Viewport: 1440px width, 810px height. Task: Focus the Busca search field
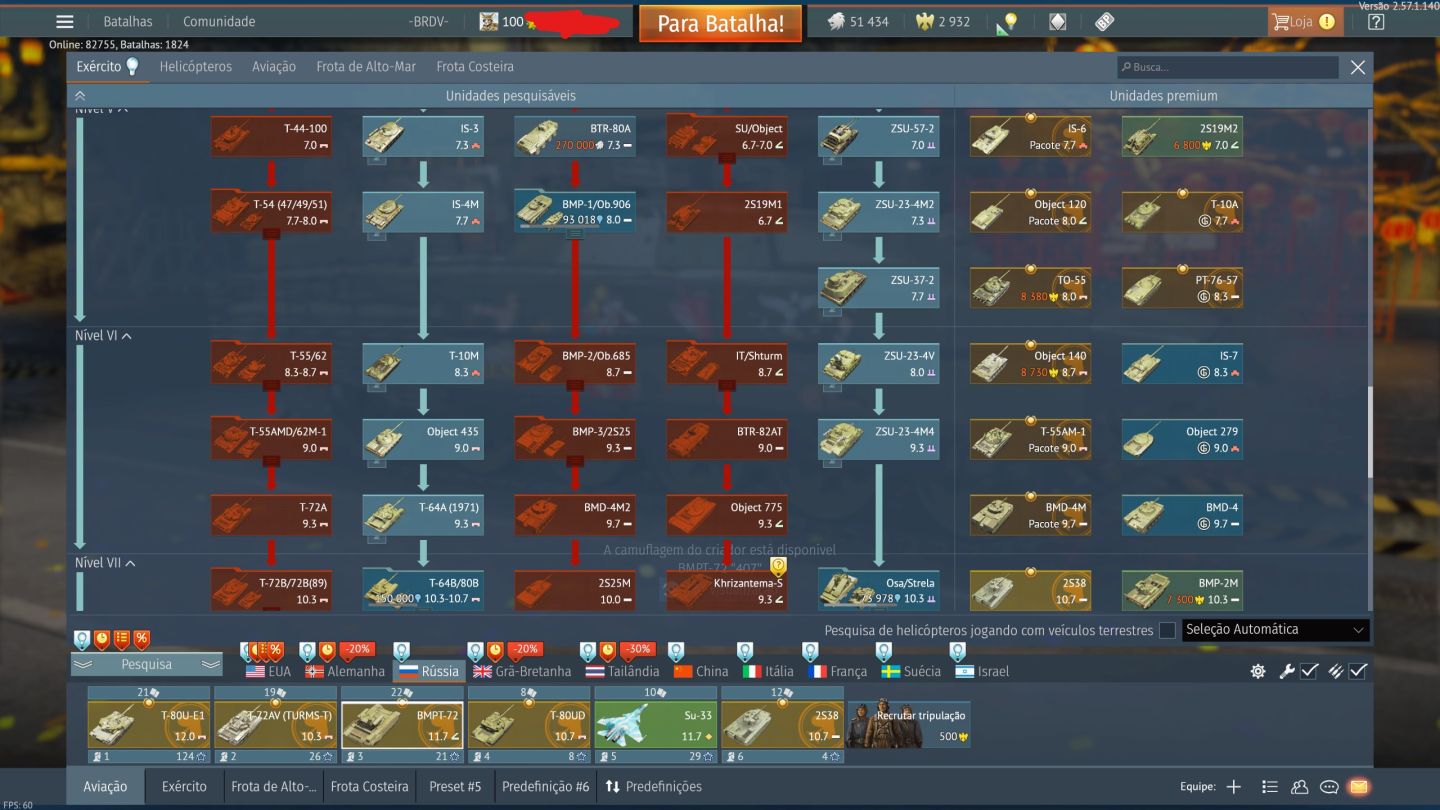[1228, 67]
